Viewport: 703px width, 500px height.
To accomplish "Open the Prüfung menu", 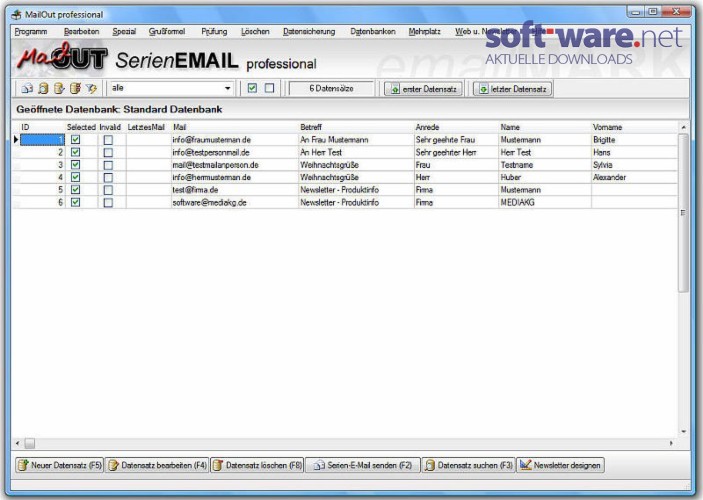I will tap(214, 31).
